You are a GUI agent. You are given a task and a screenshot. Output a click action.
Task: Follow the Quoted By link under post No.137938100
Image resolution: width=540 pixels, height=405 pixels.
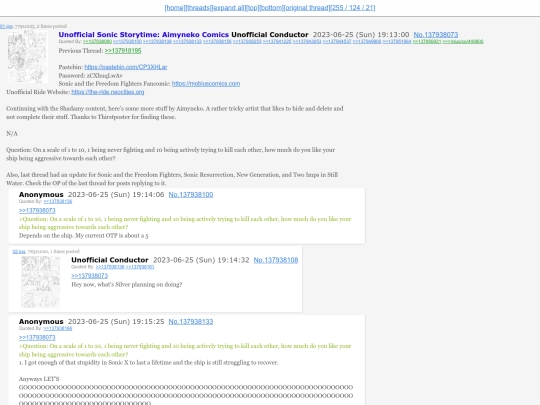point(58,201)
